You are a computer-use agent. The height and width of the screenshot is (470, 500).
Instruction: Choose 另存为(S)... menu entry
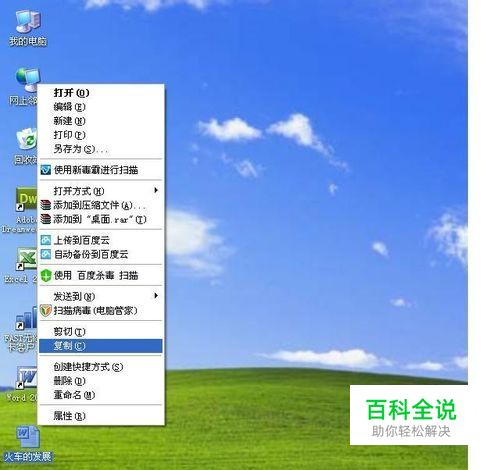click(101, 149)
